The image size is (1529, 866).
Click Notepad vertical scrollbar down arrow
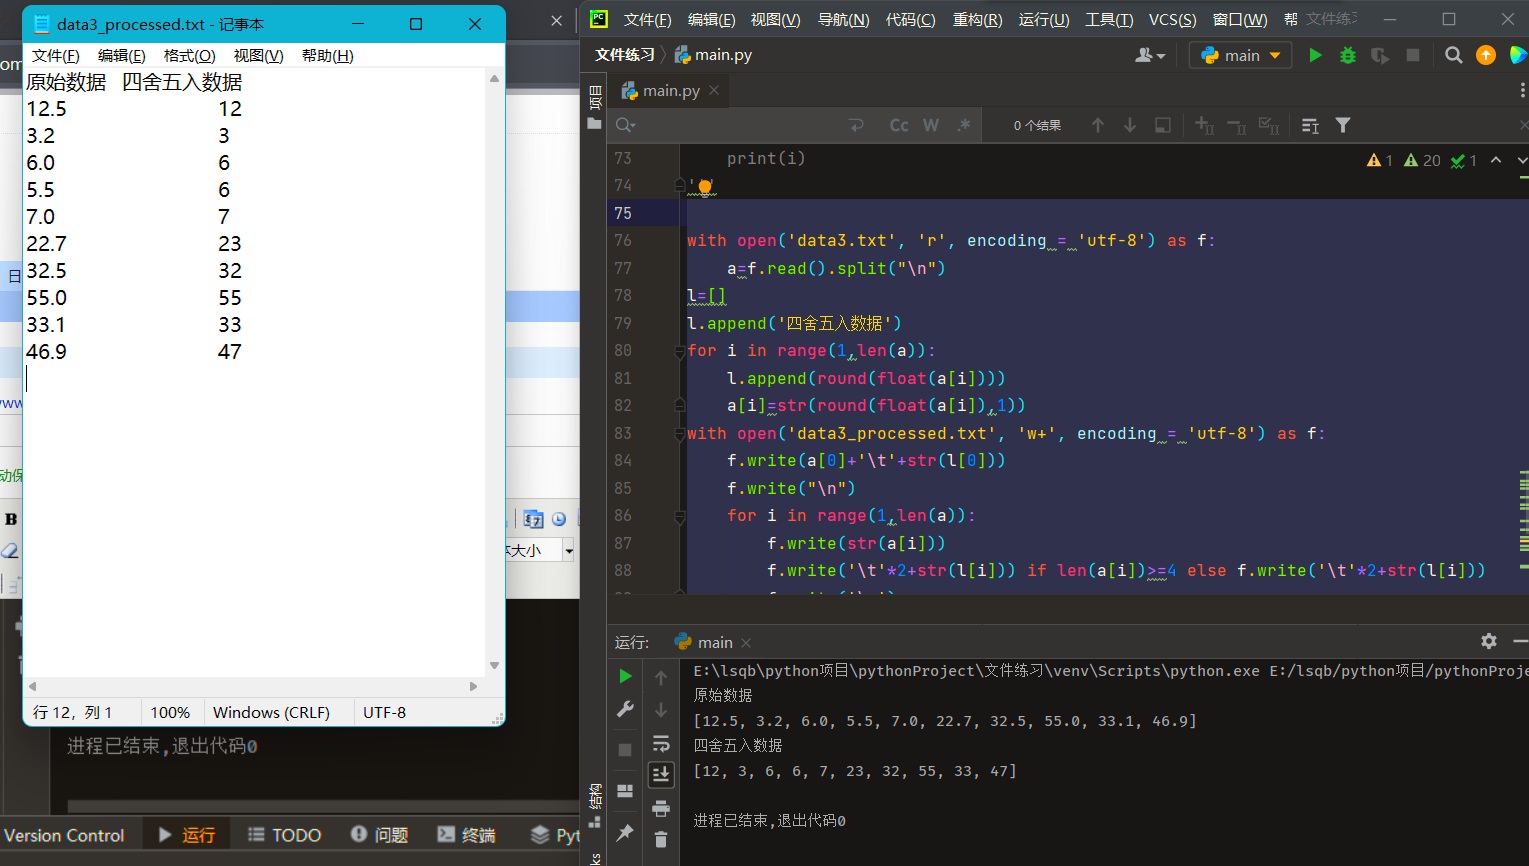[x=494, y=665]
